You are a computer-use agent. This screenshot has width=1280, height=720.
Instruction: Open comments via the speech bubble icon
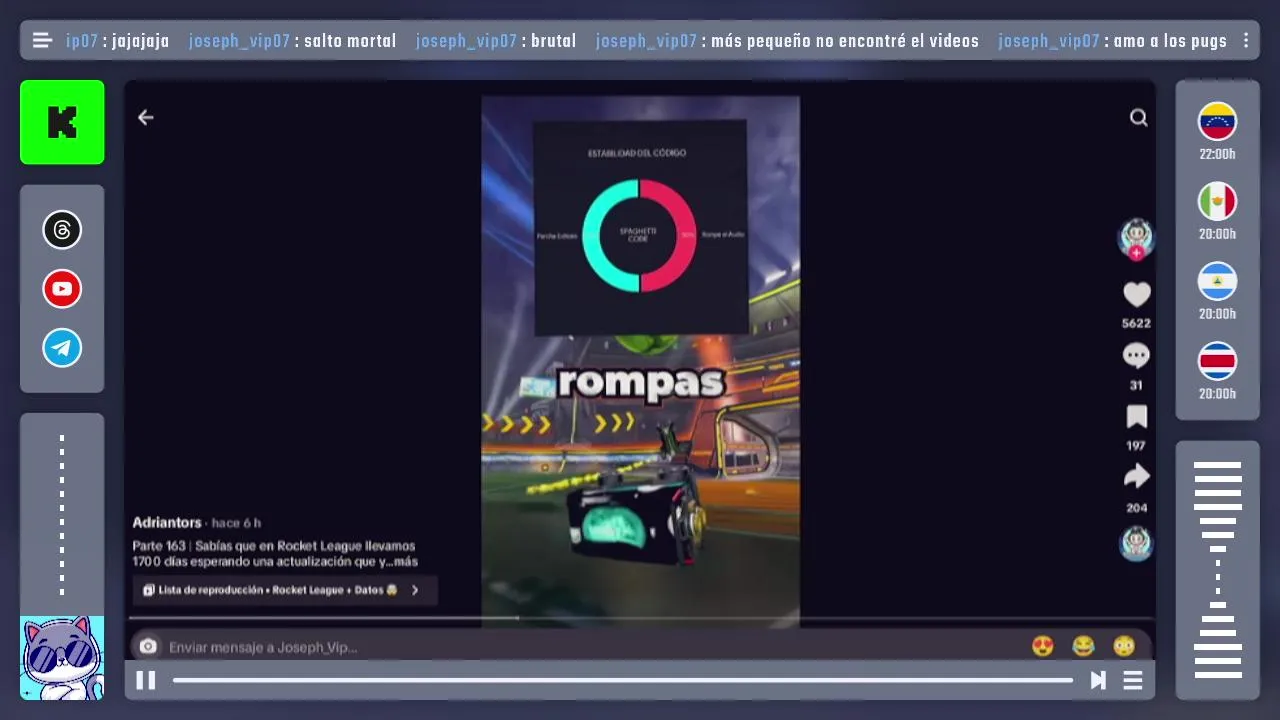(x=1136, y=356)
